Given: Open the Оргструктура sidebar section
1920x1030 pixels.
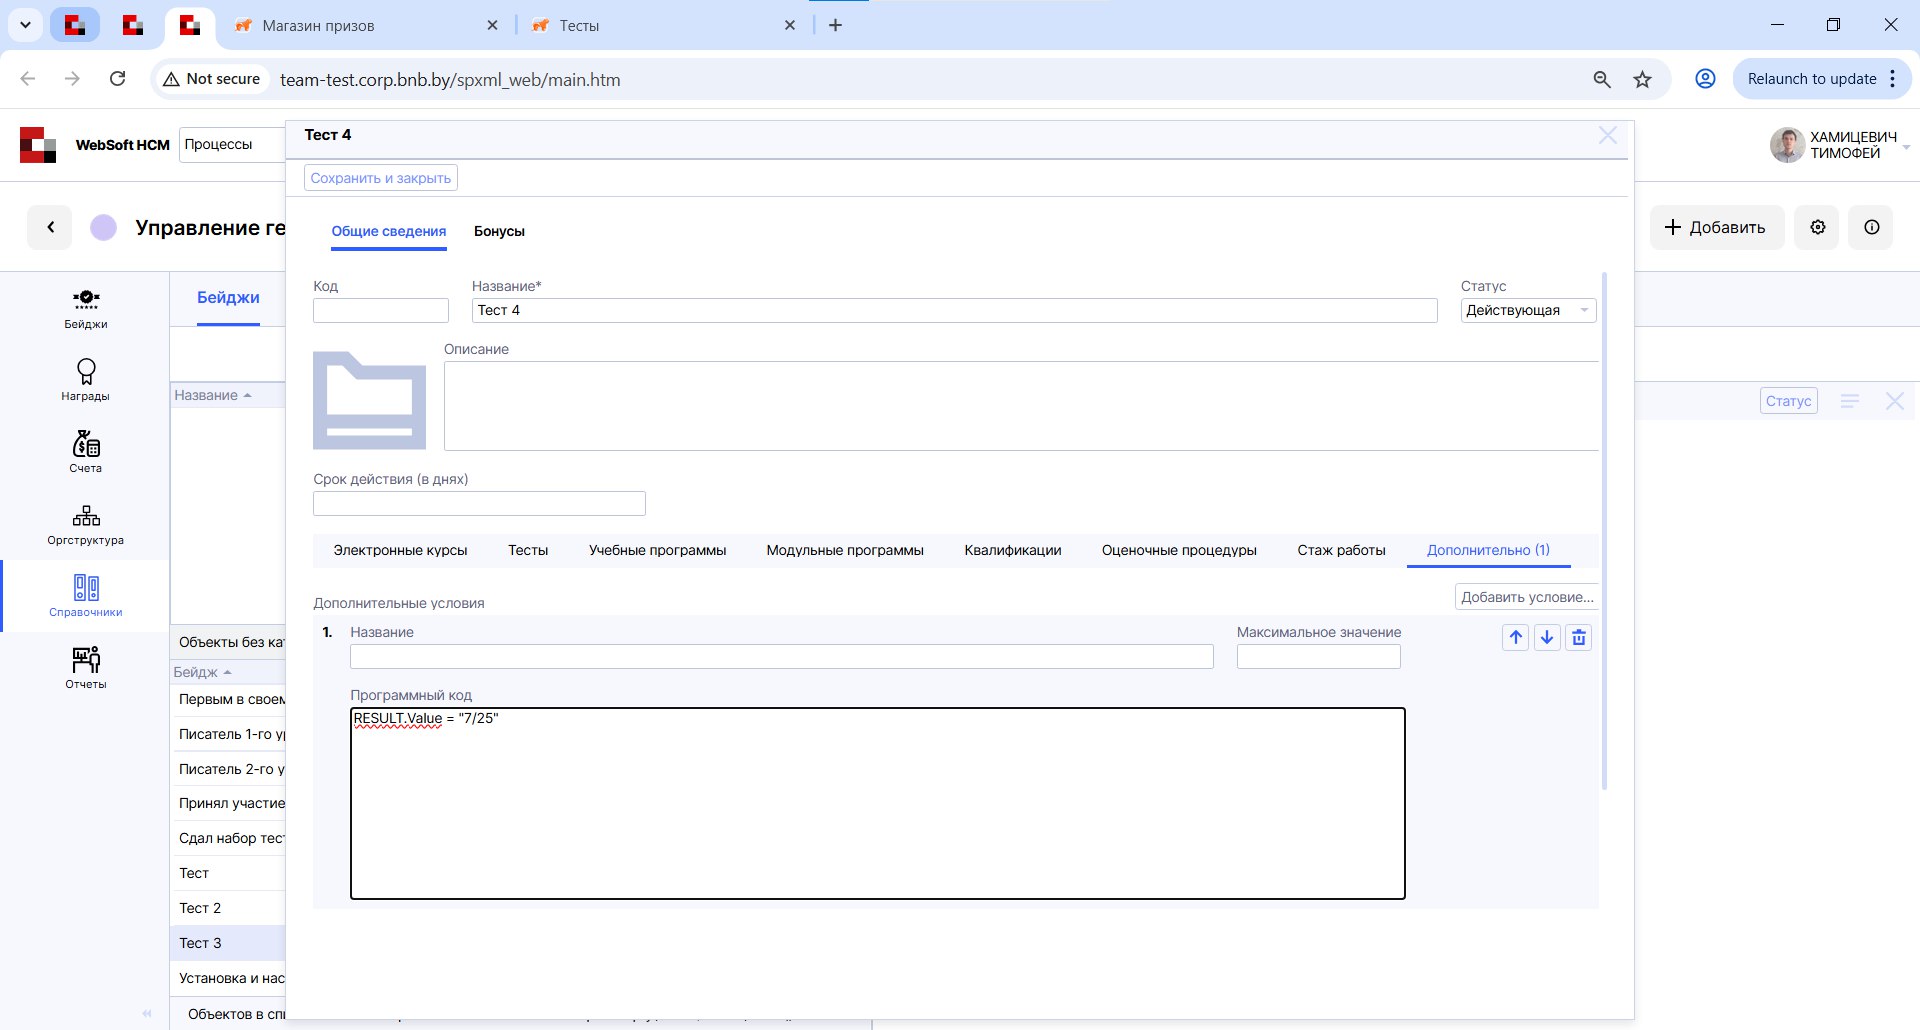Looking at the screenshot, I should (x=86, y=524).
